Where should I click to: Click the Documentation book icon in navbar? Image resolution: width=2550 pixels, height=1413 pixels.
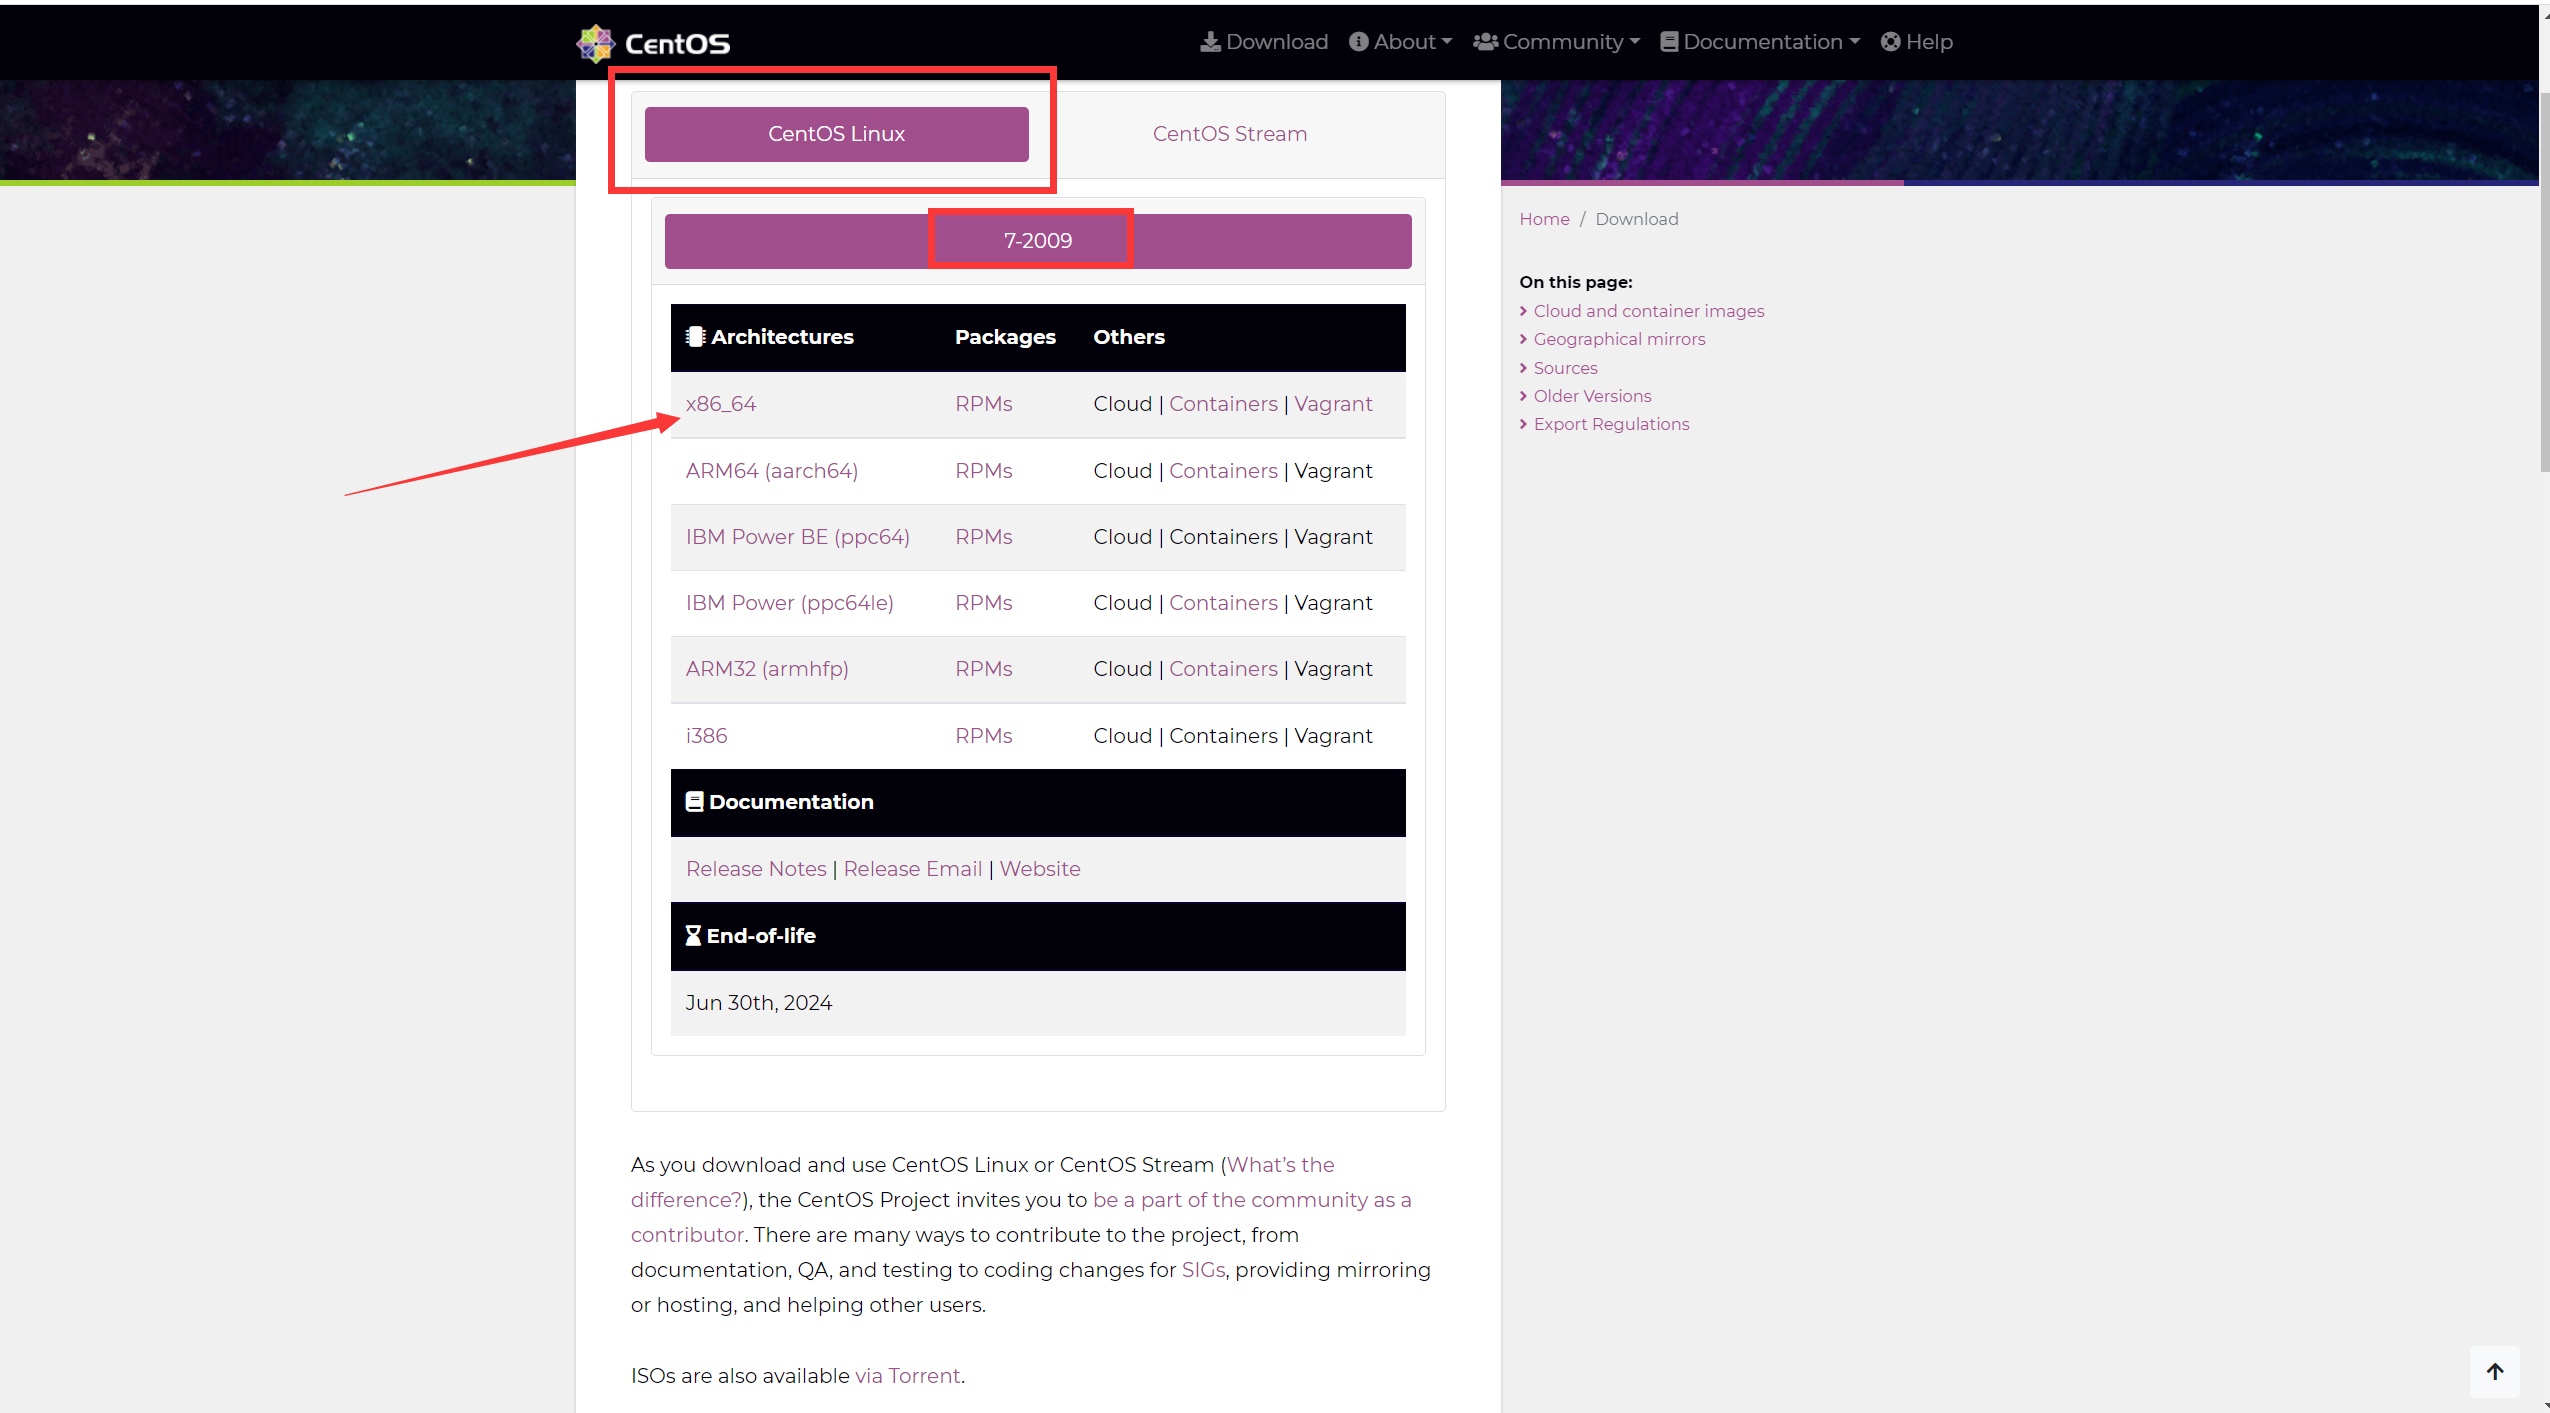point(1669,42)
